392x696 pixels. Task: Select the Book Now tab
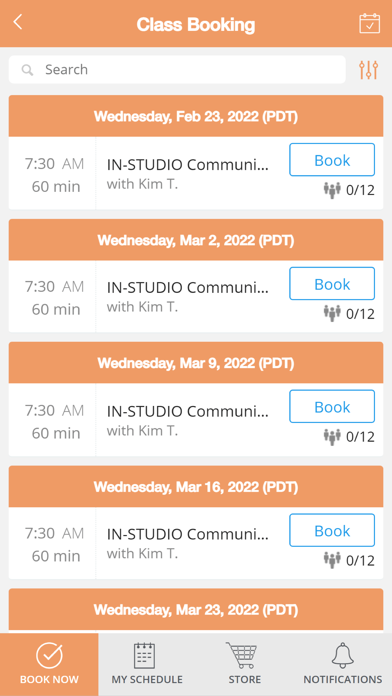click(49, 664)
